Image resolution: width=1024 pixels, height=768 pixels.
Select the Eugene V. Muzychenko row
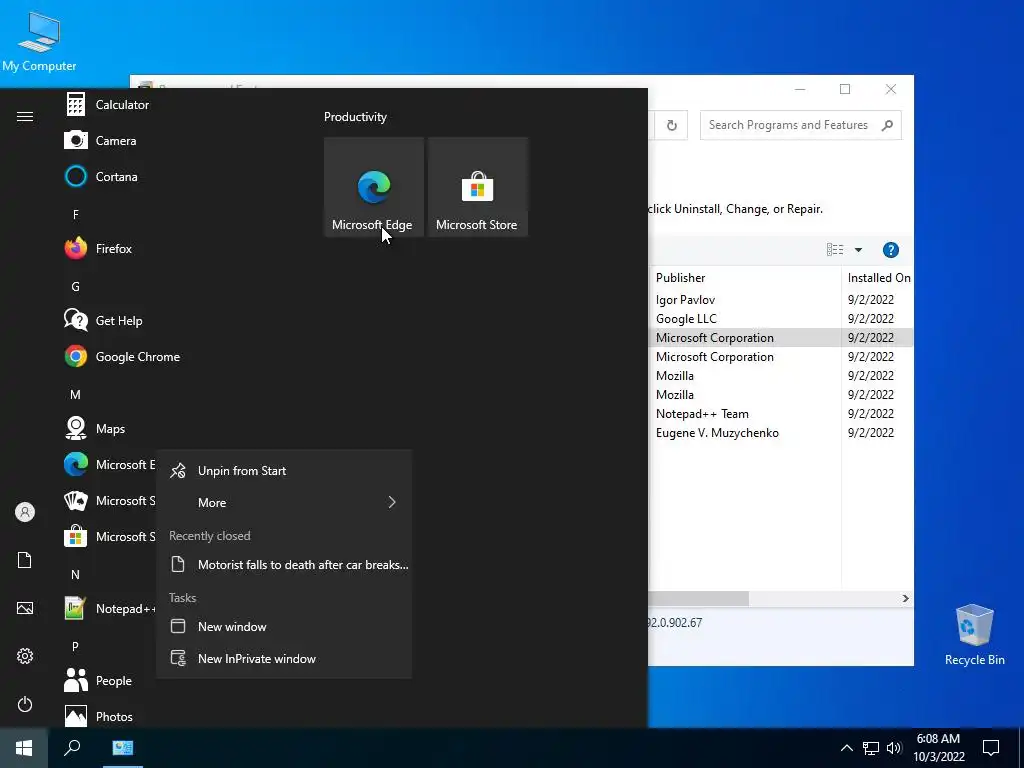(780, 433)
